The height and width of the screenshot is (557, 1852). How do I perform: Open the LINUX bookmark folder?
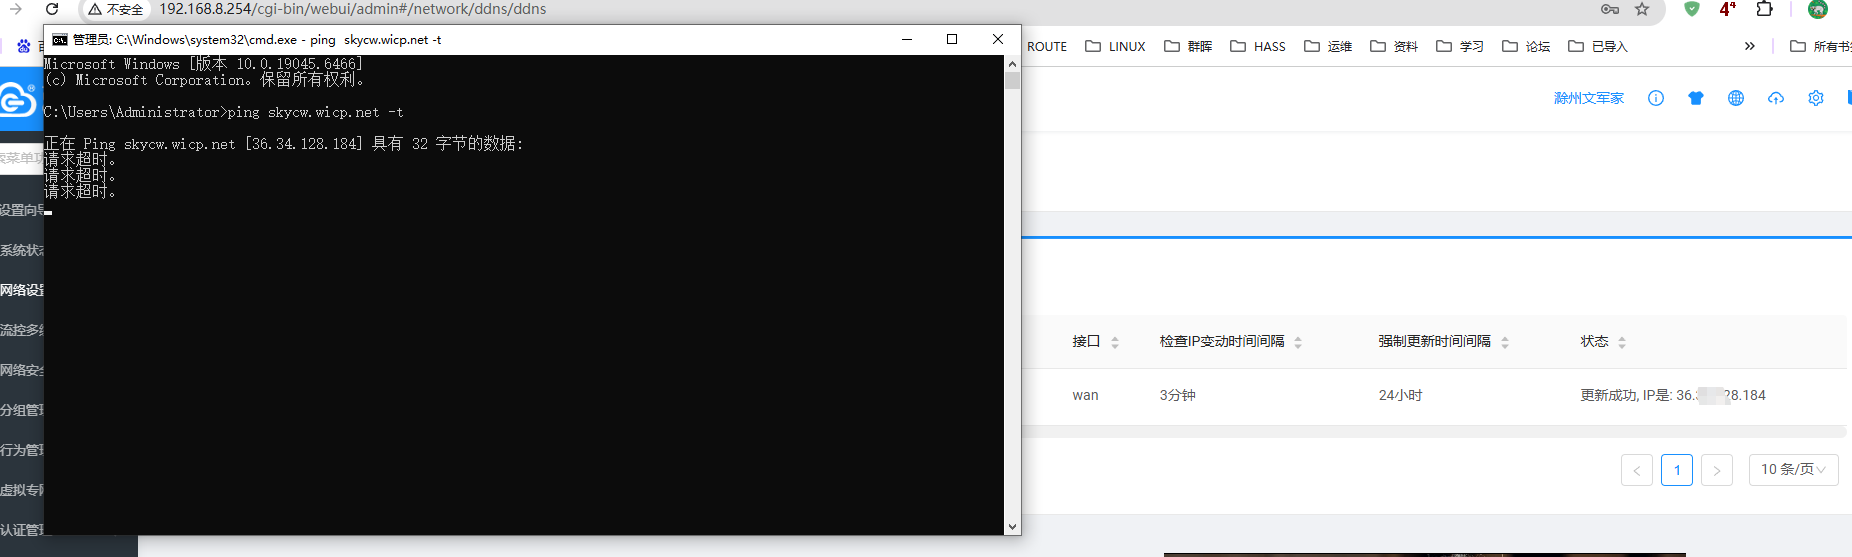[x=1116, y=46]
